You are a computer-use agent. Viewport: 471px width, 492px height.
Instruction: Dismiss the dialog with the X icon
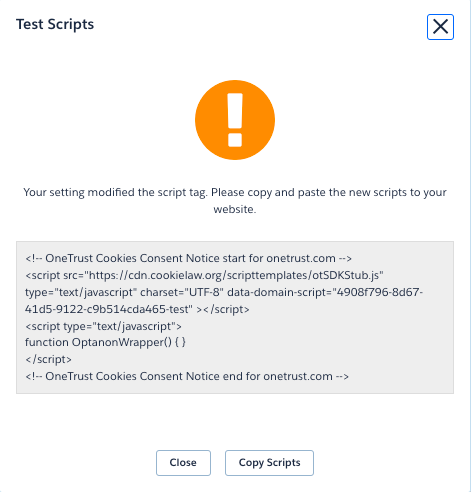[x=440, y=27]
